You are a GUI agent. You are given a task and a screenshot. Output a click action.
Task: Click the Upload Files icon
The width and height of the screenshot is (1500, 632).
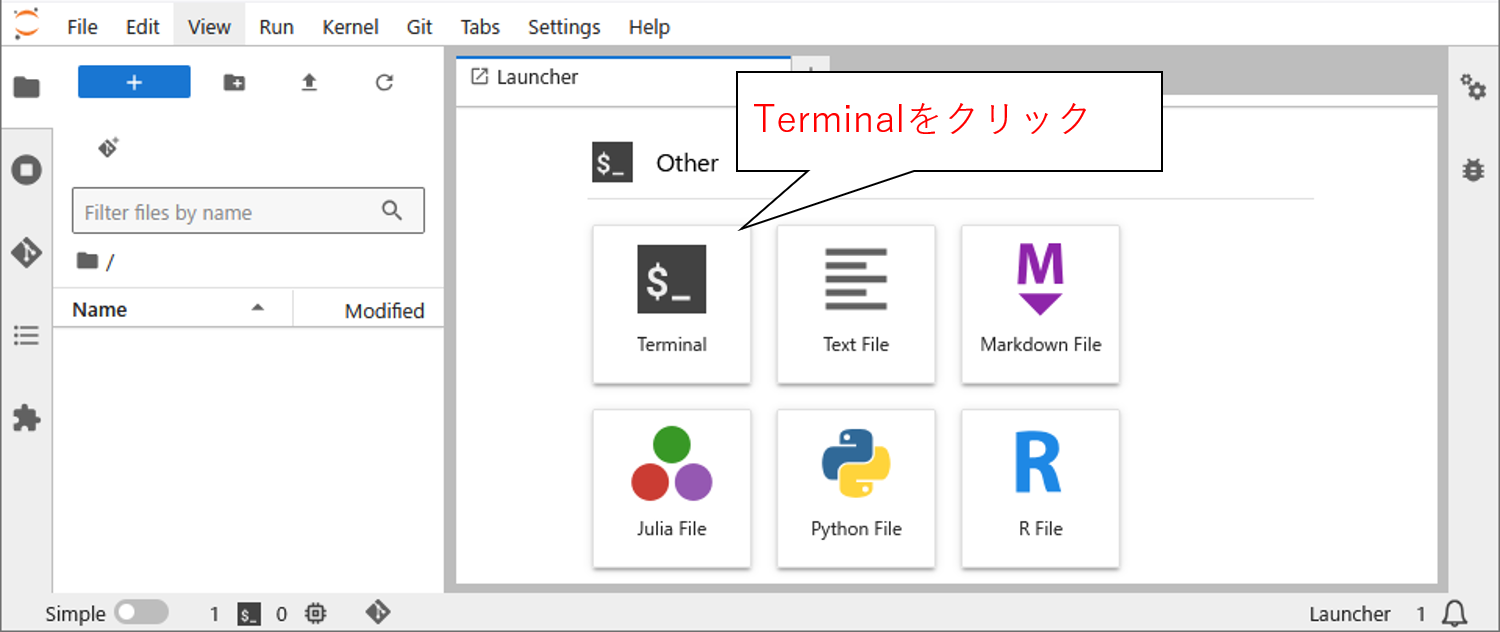(309, 83)
